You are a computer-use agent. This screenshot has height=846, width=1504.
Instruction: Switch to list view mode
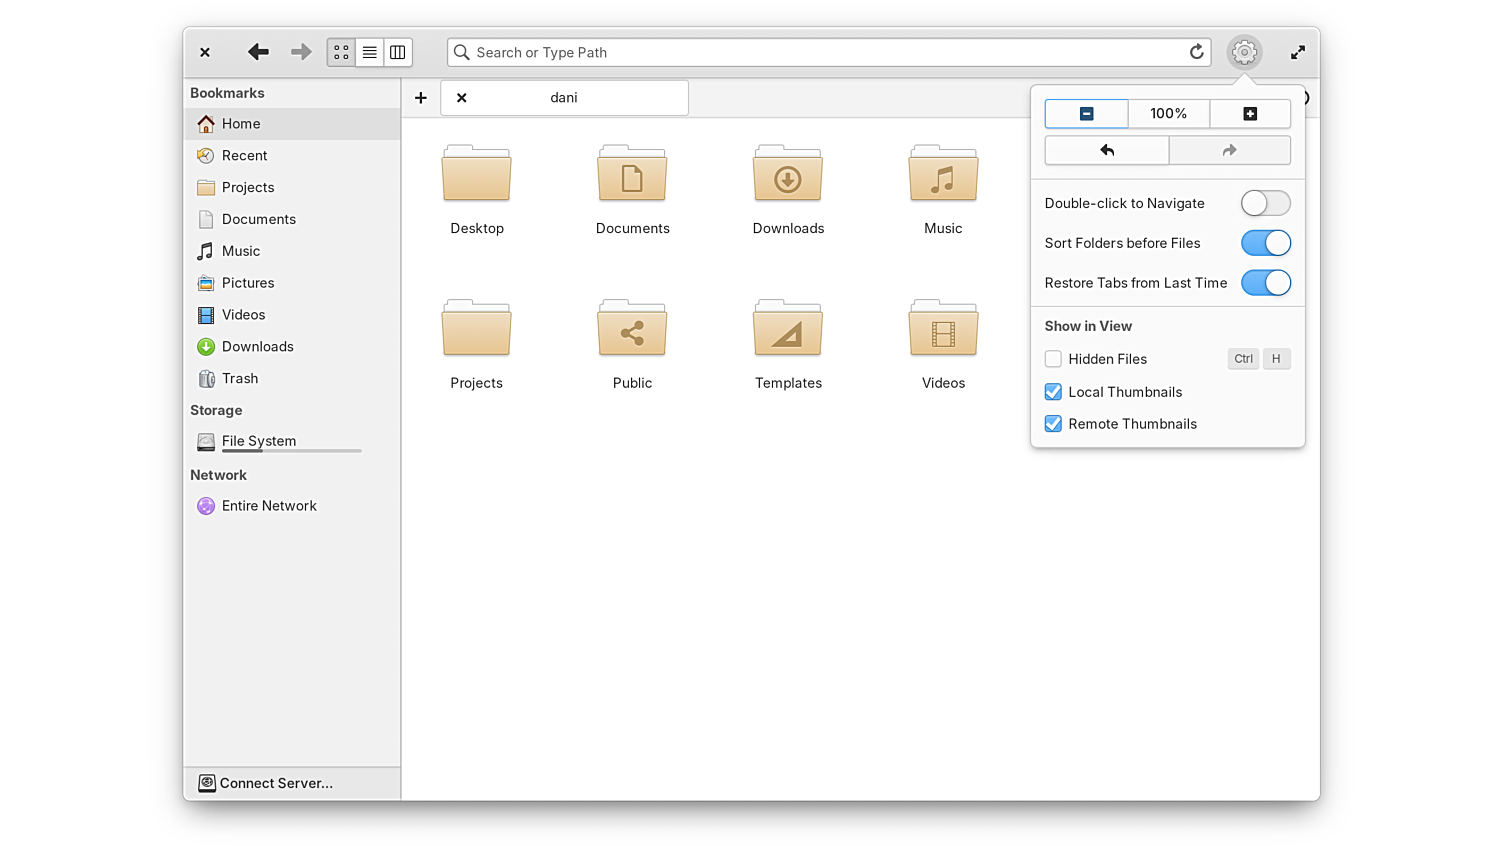(x=369, y=52)
